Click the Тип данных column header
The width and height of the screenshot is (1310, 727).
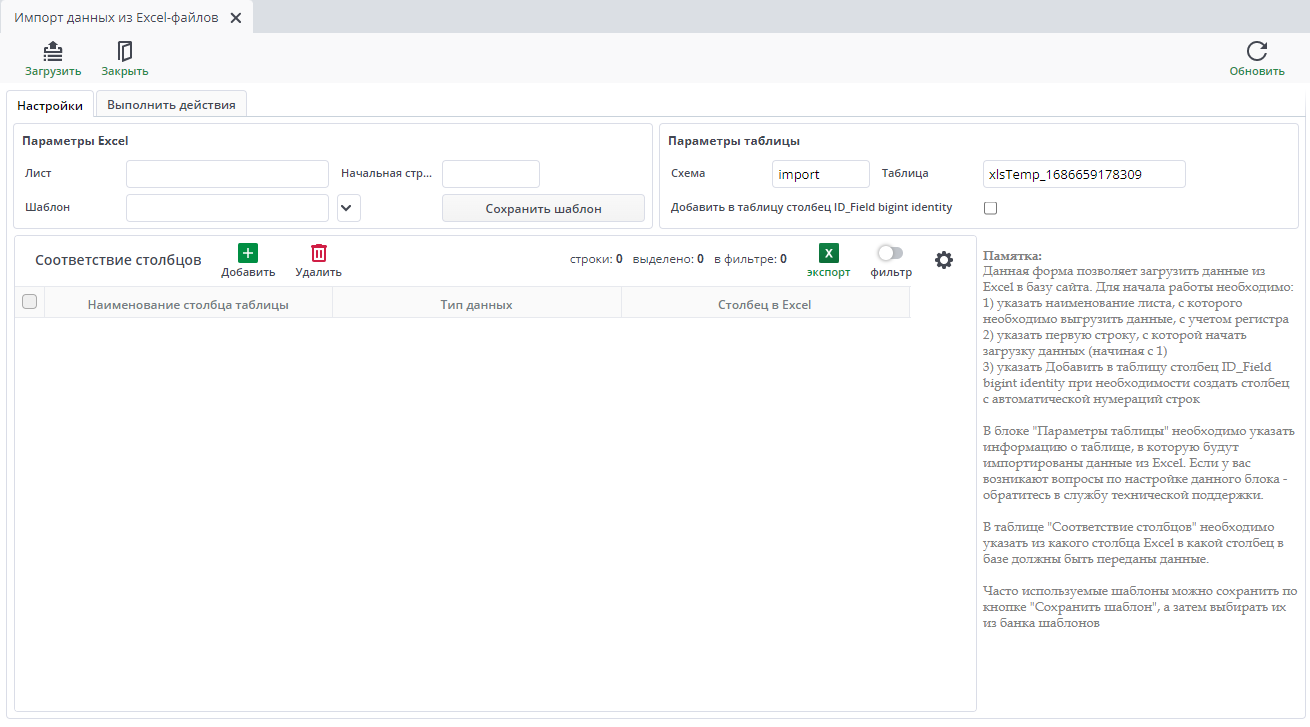477,304
